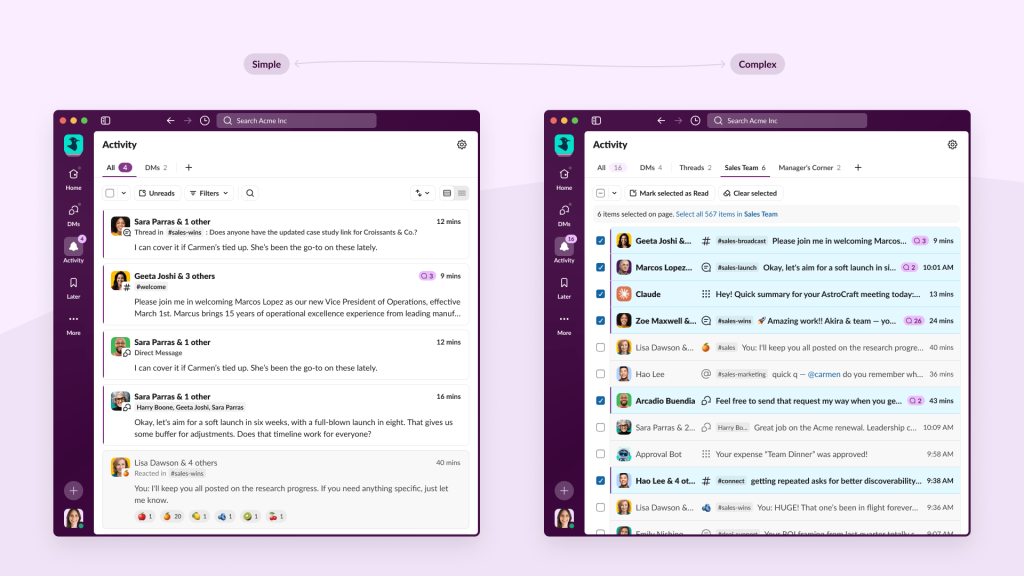
Task: Check the Hao Lee #sales-marketing row checkbox
Action: point(600,374)
